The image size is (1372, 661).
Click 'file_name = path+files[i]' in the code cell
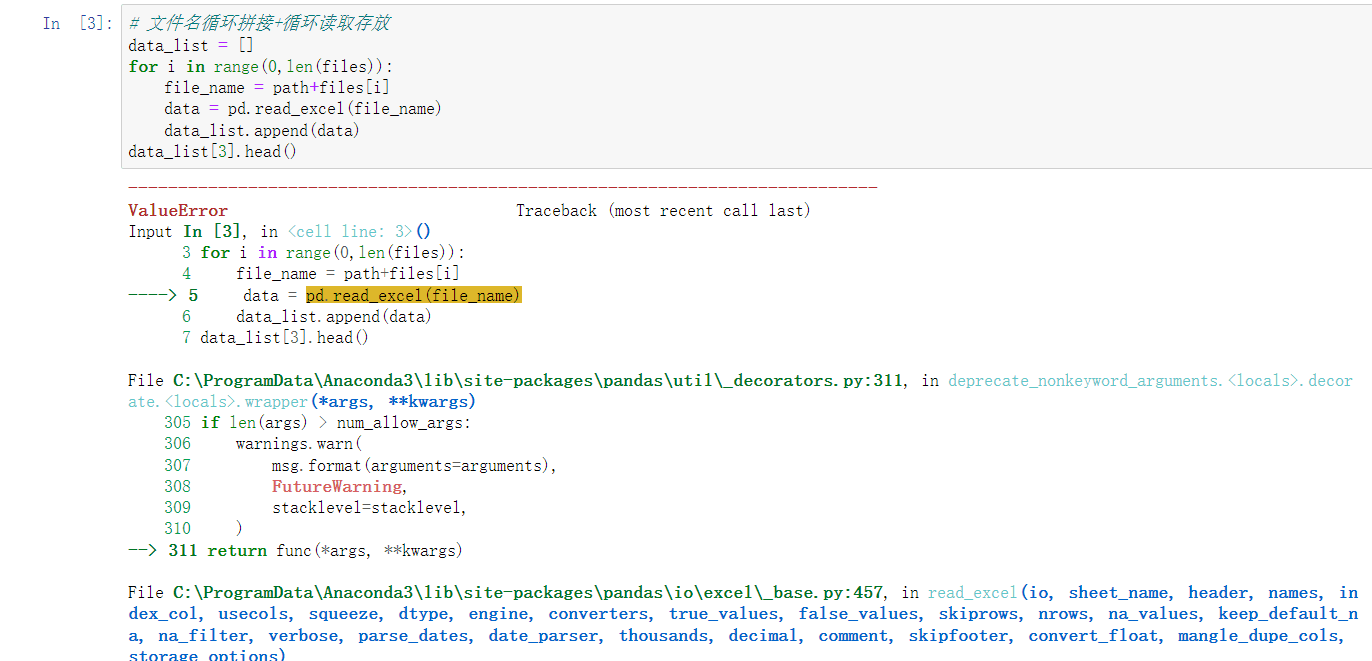click(277, 87)
